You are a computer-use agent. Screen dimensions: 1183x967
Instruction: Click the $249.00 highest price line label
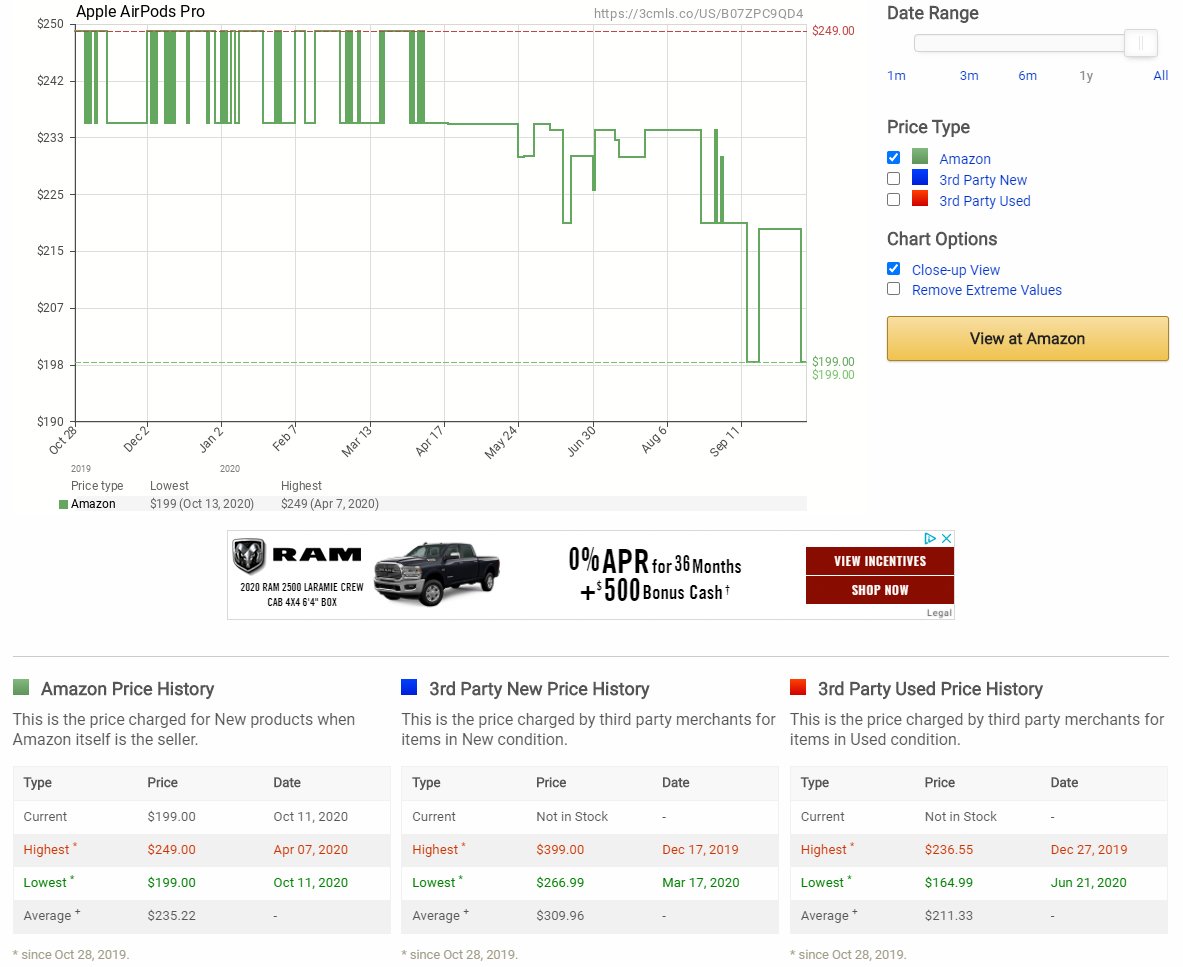833,31
